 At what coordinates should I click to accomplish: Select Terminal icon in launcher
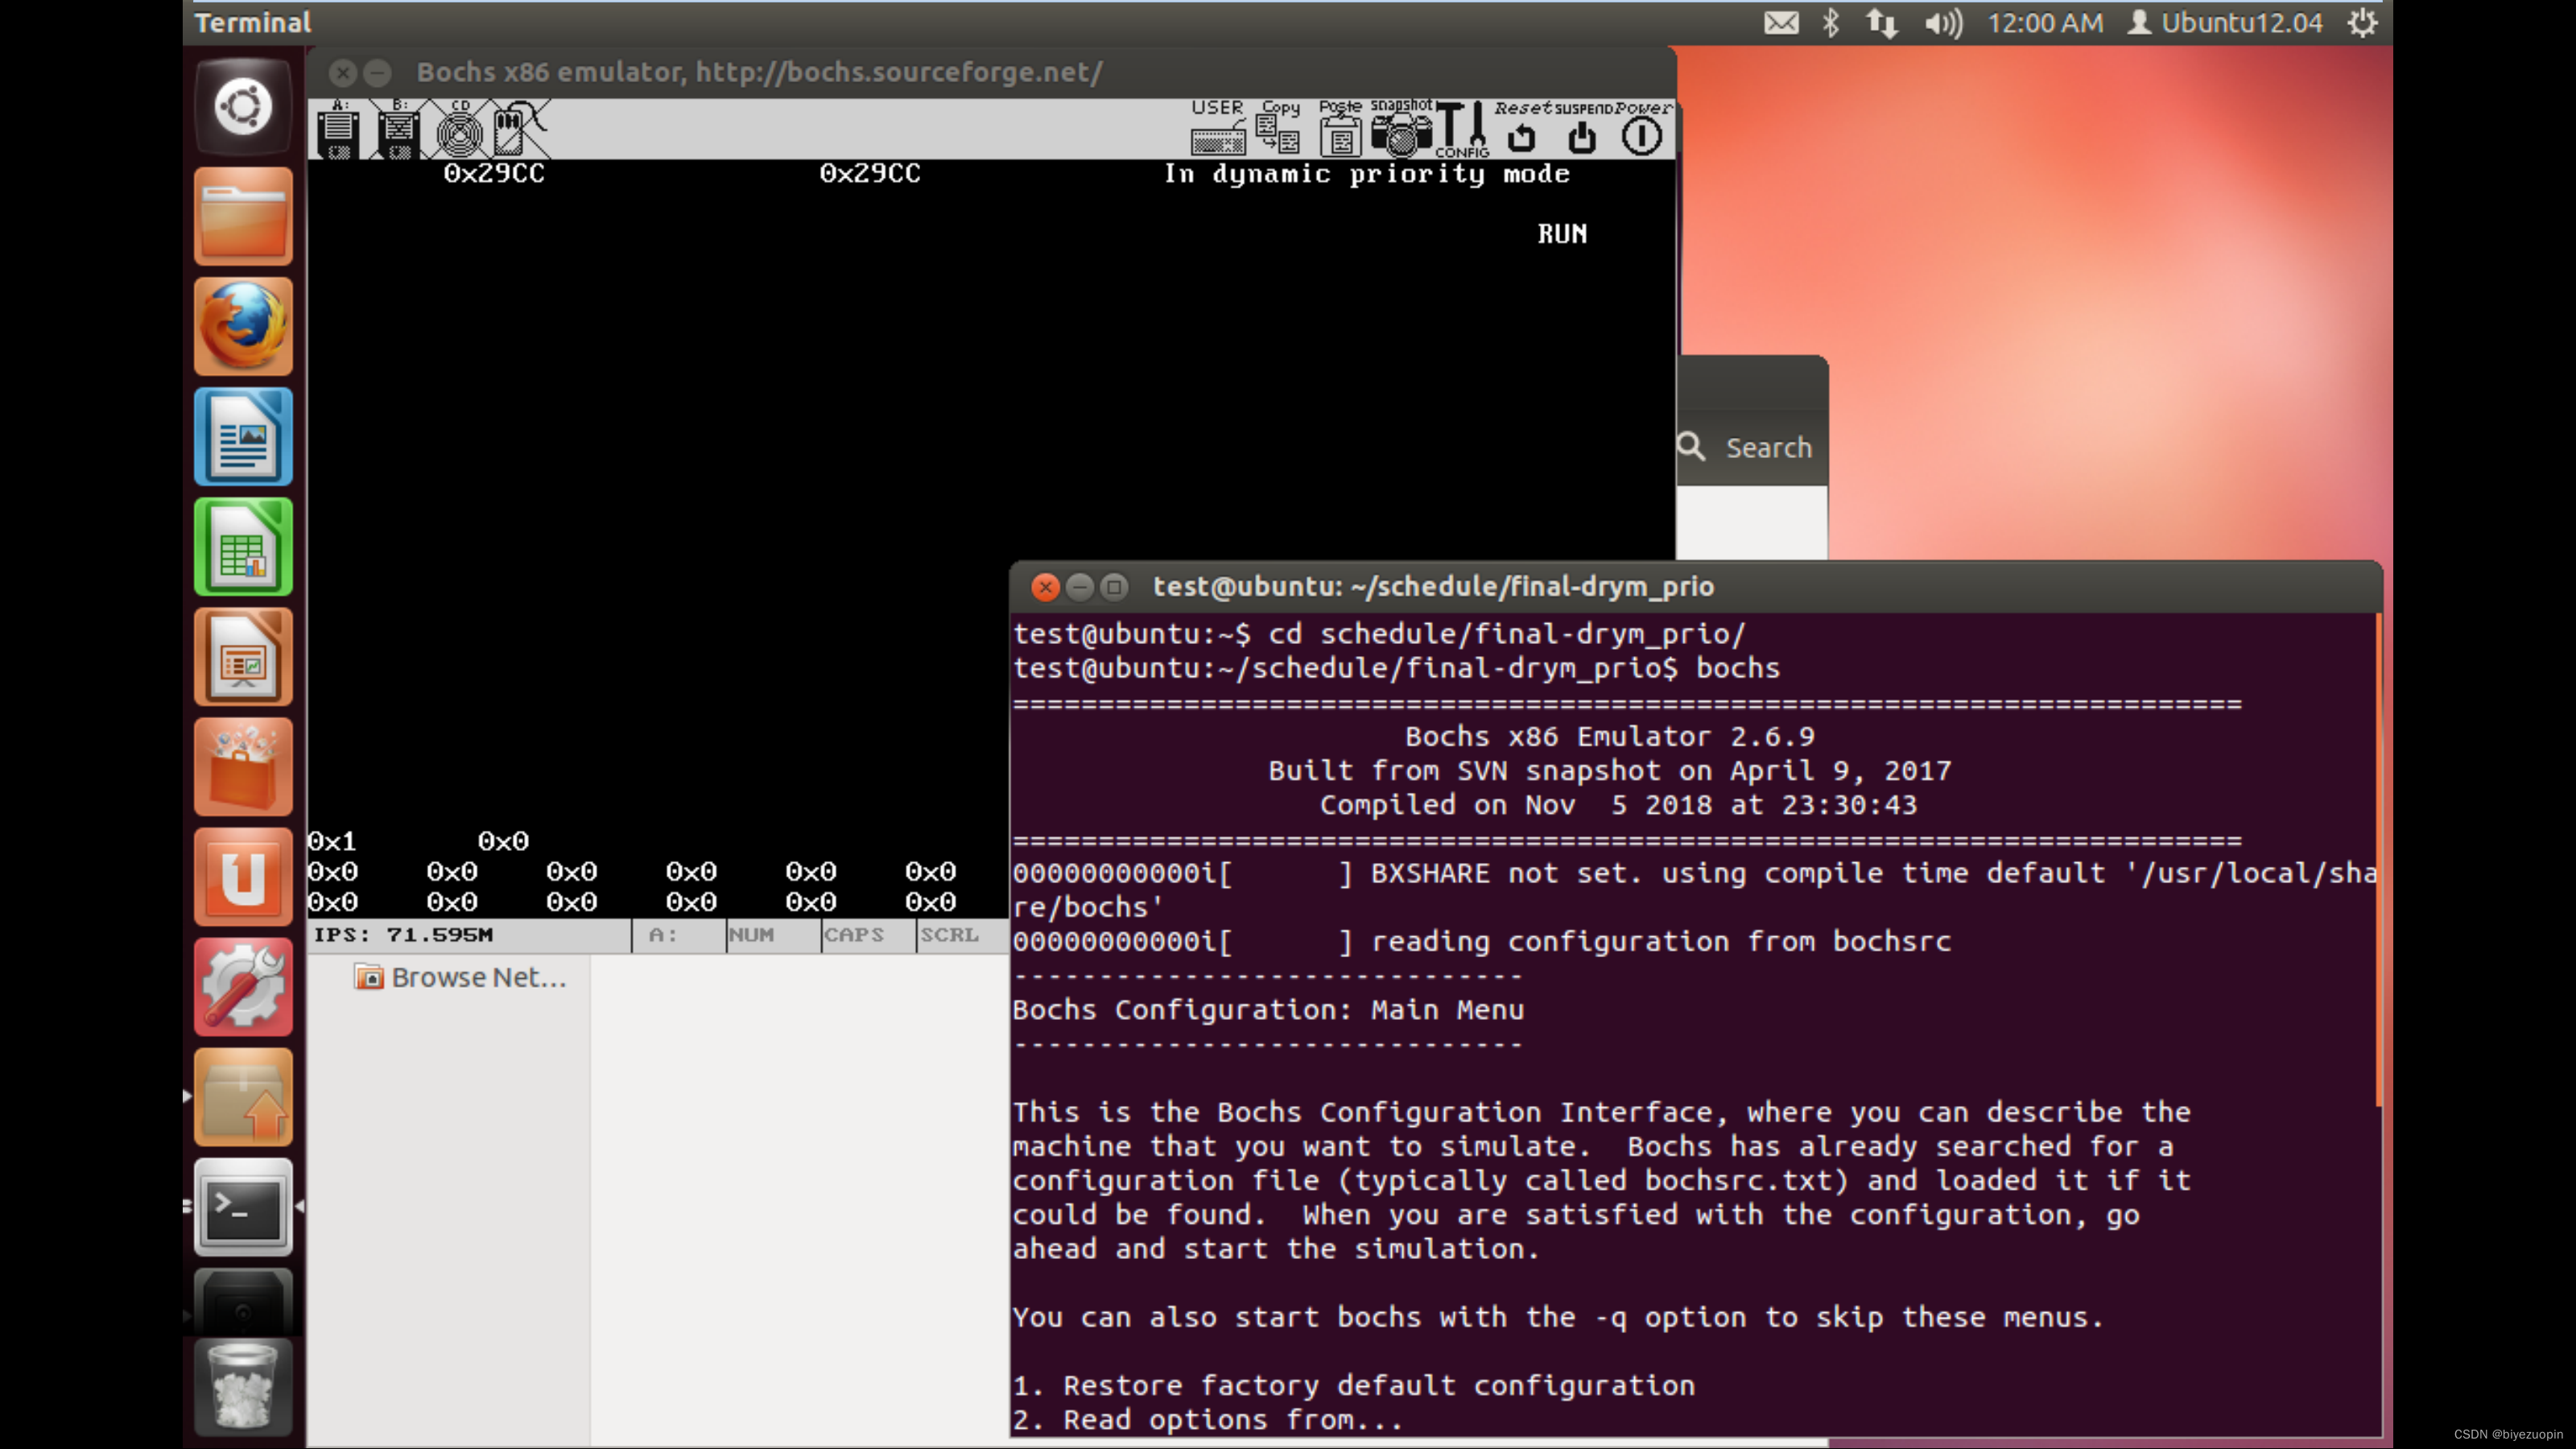tap(243, 1207)
